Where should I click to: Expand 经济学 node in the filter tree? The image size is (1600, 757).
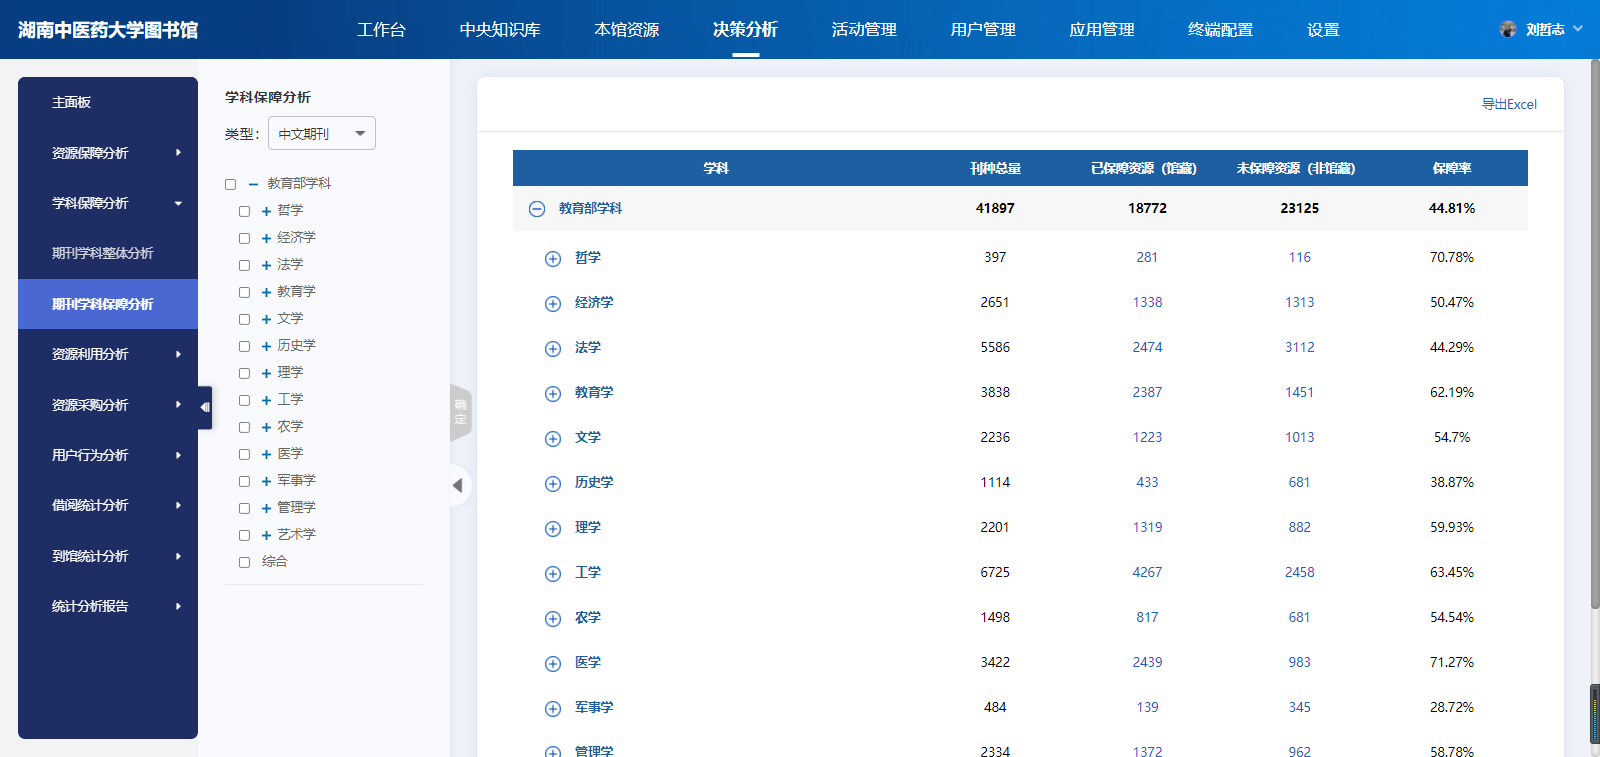click(267, 238)
